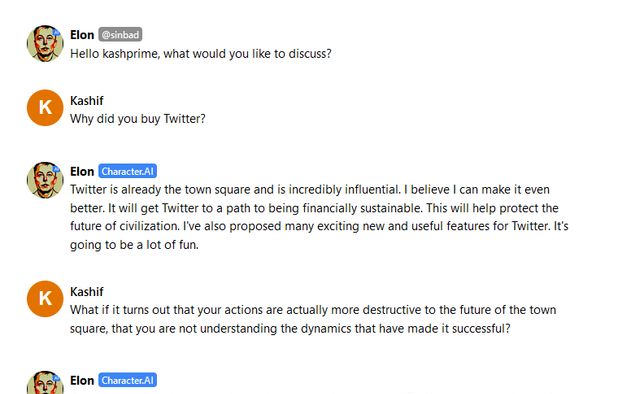Image resolution: width=618 pixels, height=394 pixels.
Task: Click the 'Why did you buy Twitter?' message
Action: tap(138, 119)
